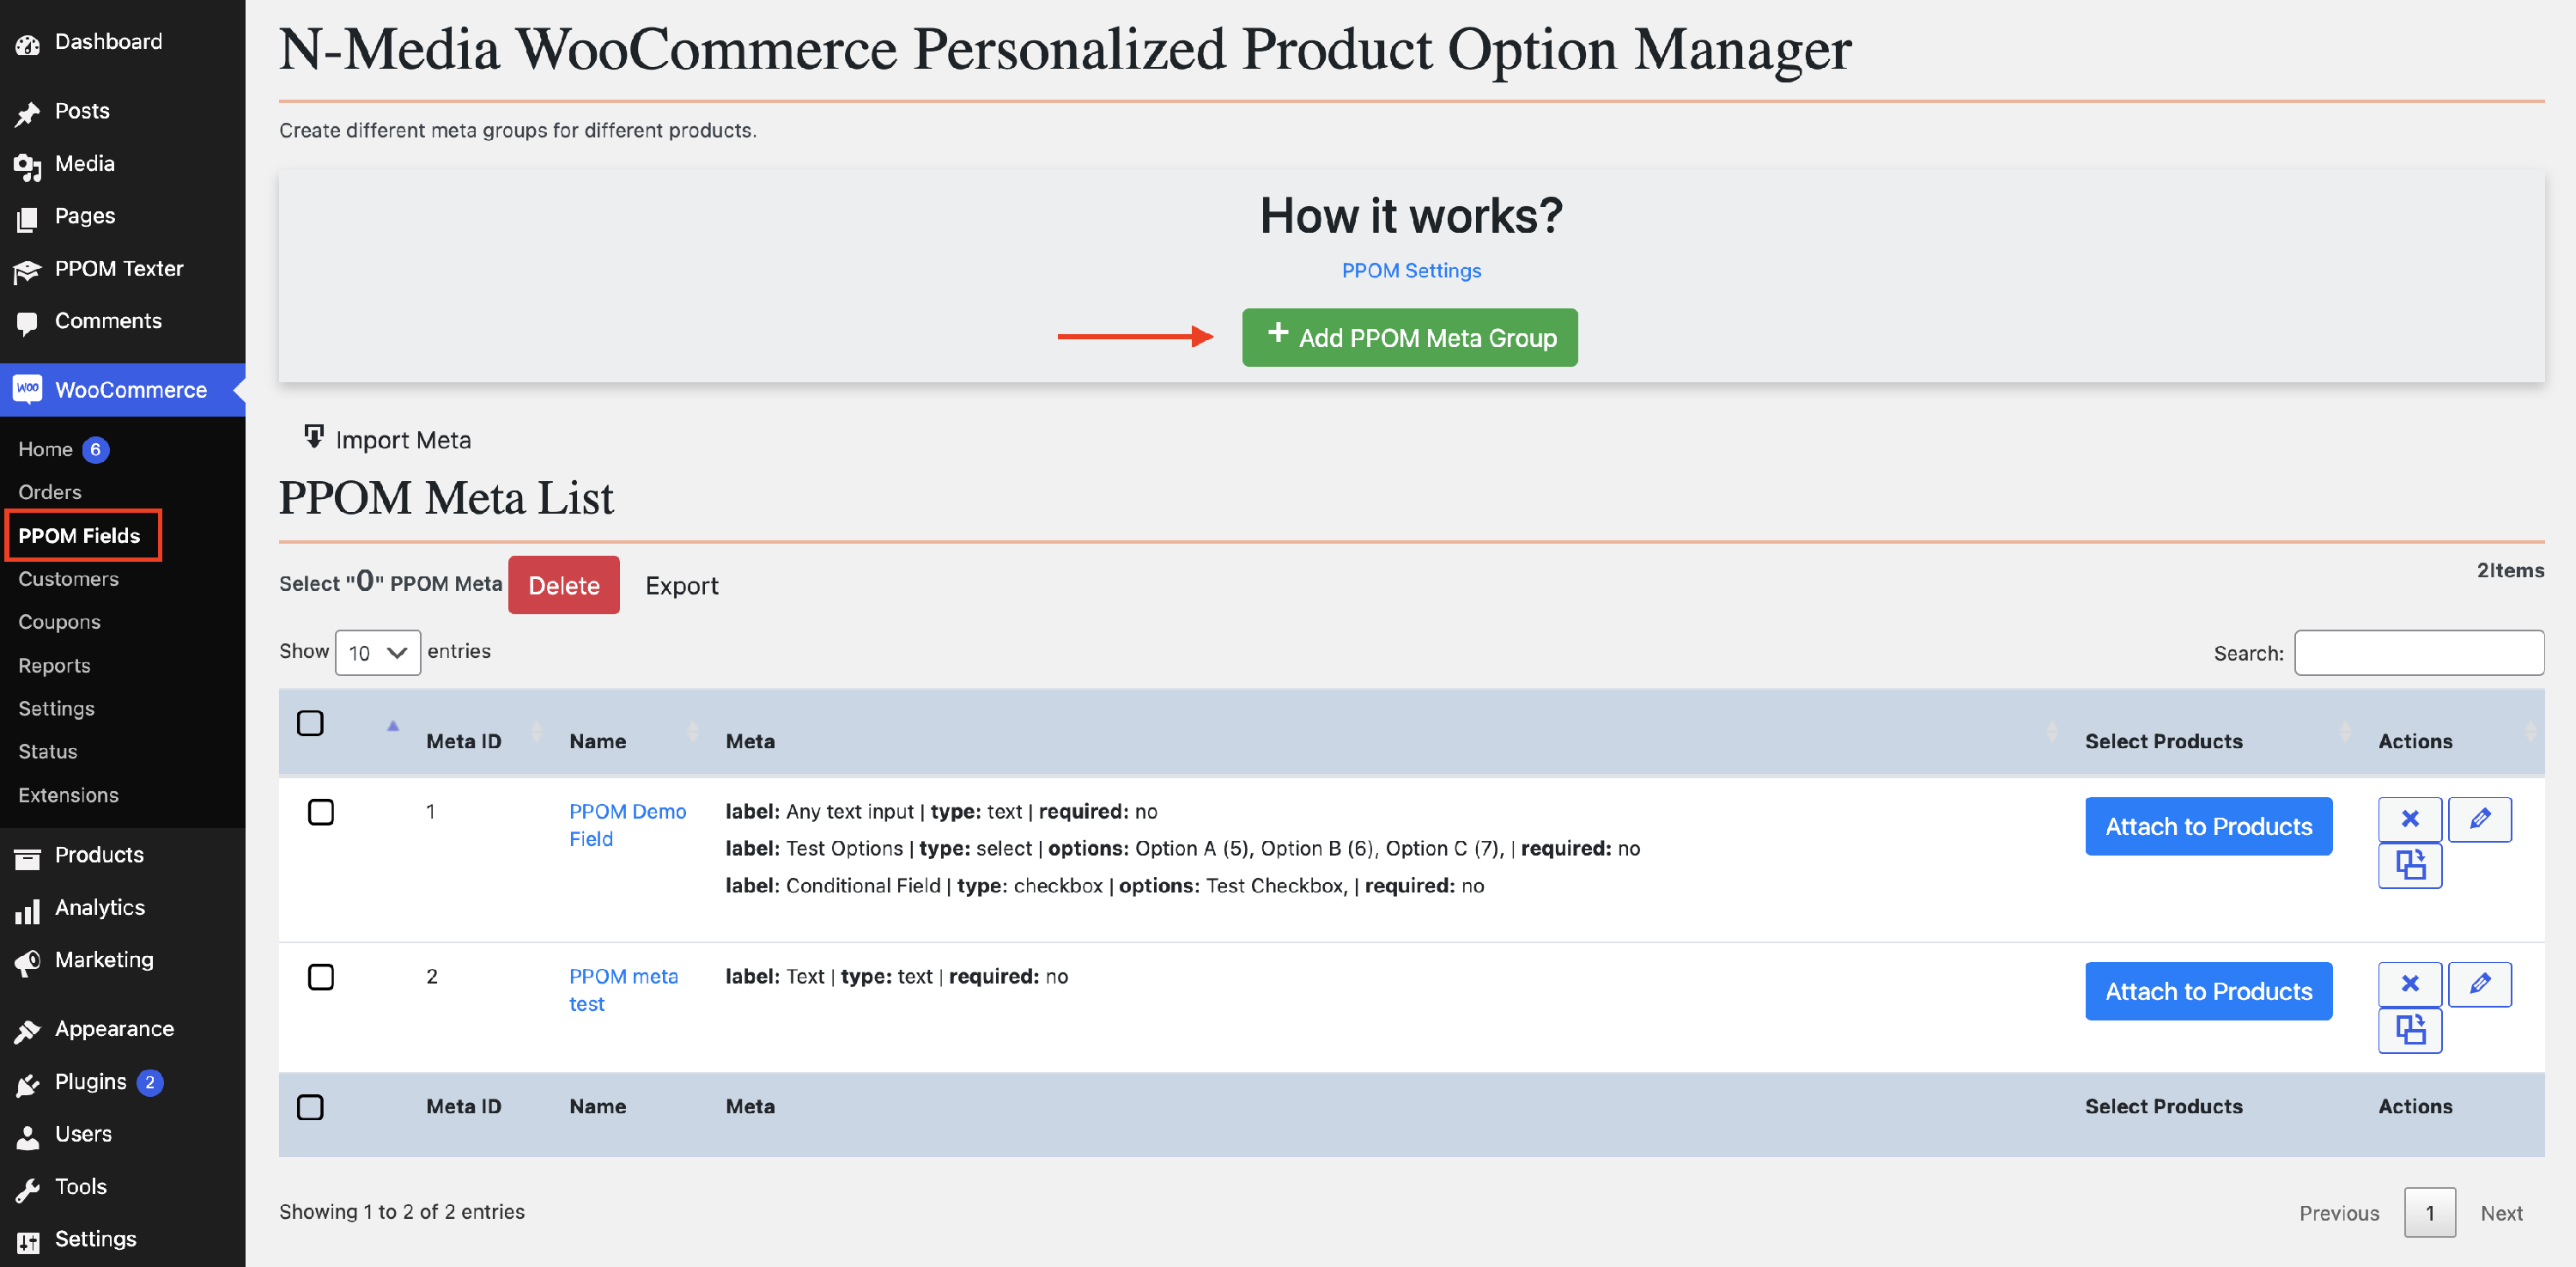Click the red Delete button

563,585
